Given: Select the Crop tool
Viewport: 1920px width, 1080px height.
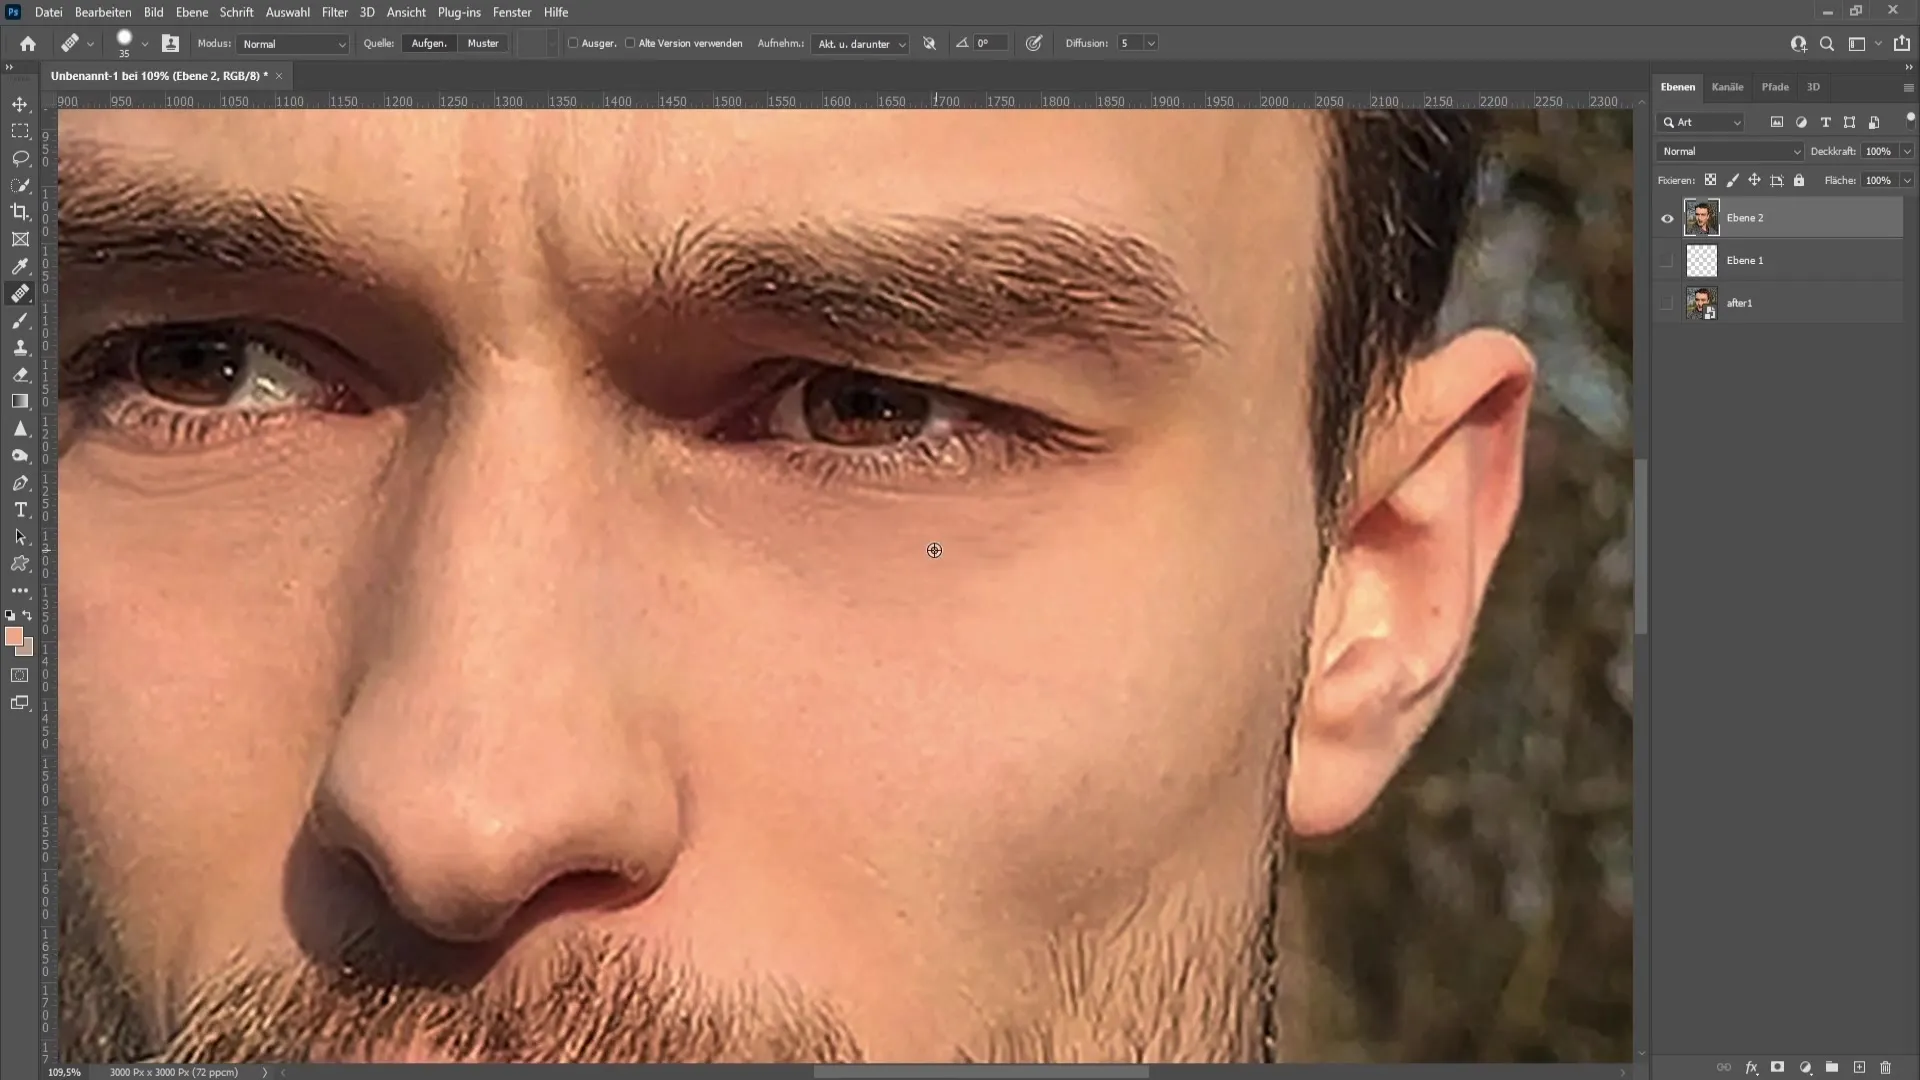Looking at the screenshot, I should pyautogui.click(x=20, y=212).
